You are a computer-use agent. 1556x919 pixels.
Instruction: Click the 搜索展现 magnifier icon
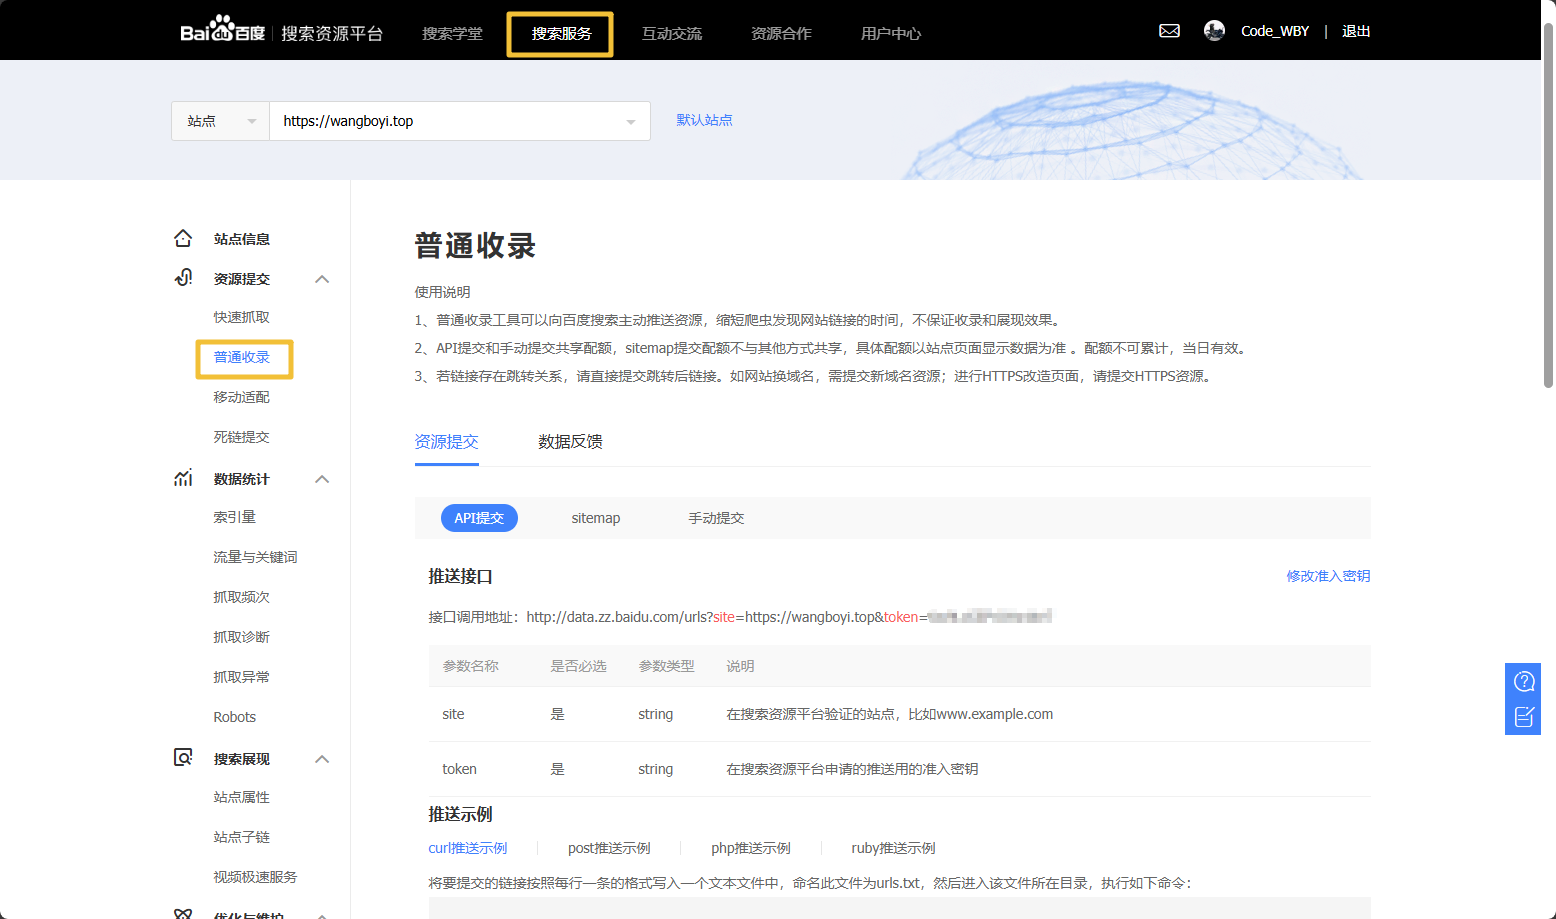183,758
